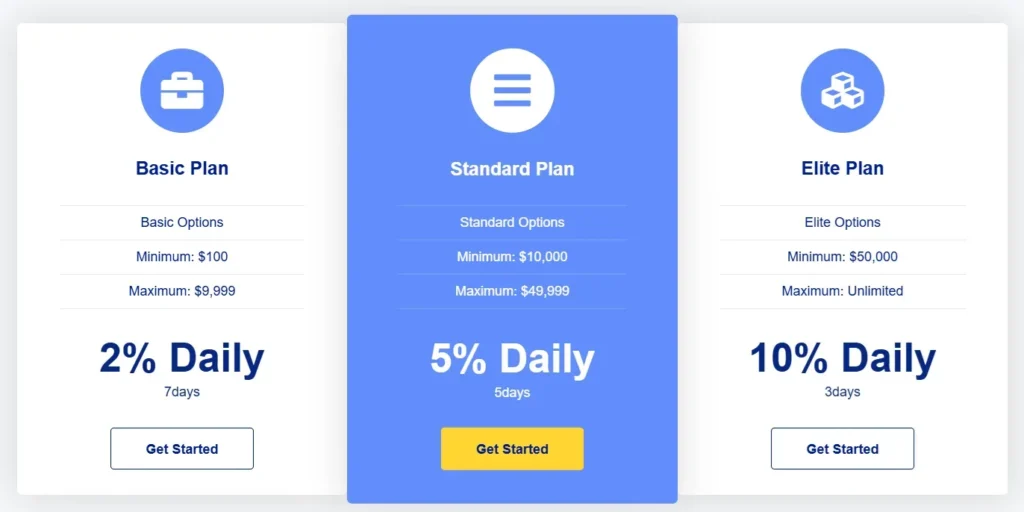Click the Maximum: Unlimited row

(842, 291)
